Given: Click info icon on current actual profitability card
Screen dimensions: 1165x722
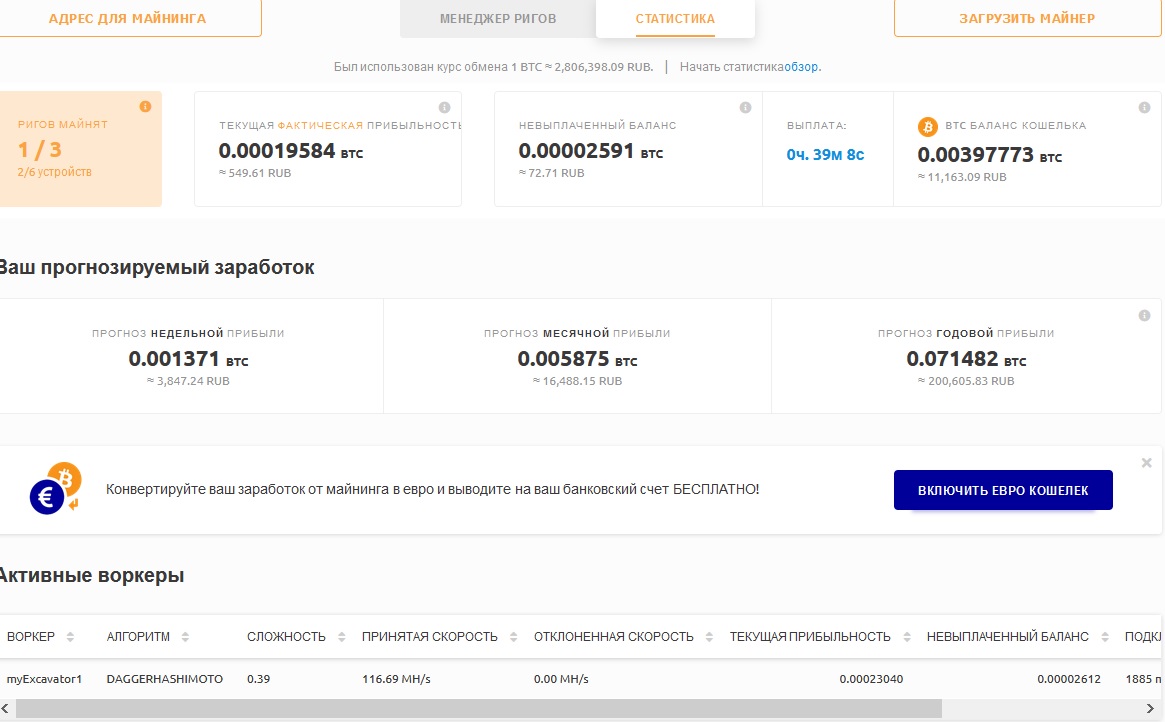Looking at the screenshot, I should coord(444,108).
